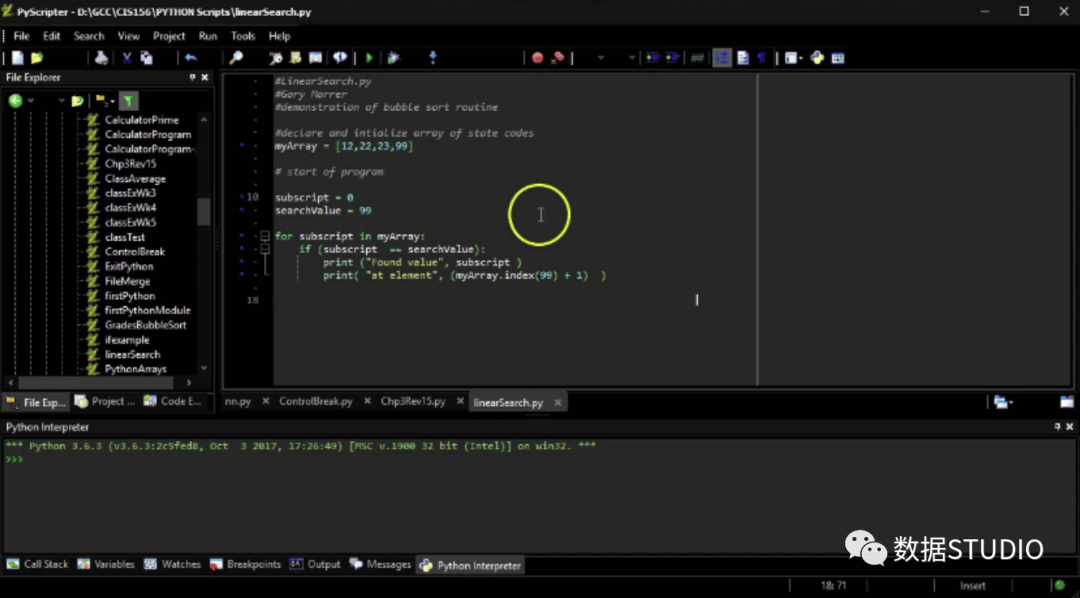This screenshot has width=1080, height=598.
Task: Select linearSearch in the file tree
Action: coord(132,354)
